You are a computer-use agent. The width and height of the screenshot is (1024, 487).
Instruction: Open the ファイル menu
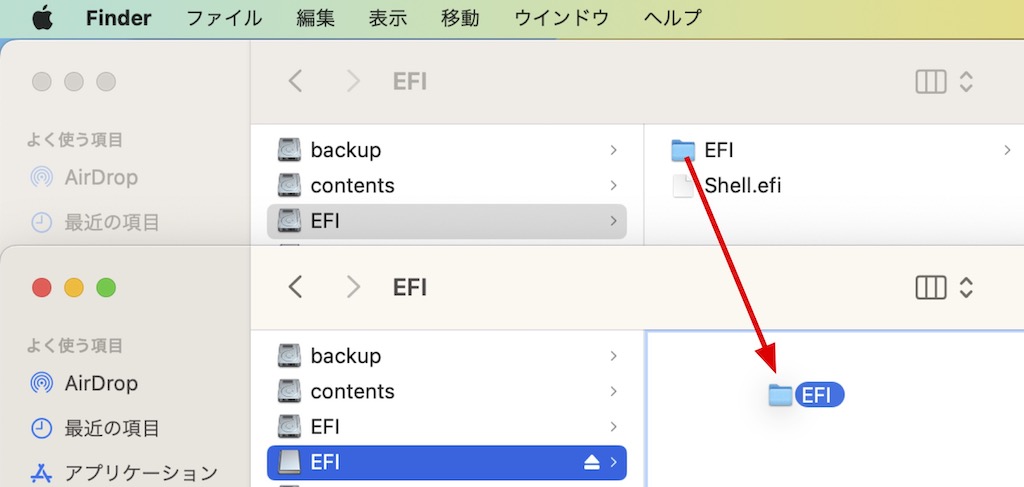224,18
